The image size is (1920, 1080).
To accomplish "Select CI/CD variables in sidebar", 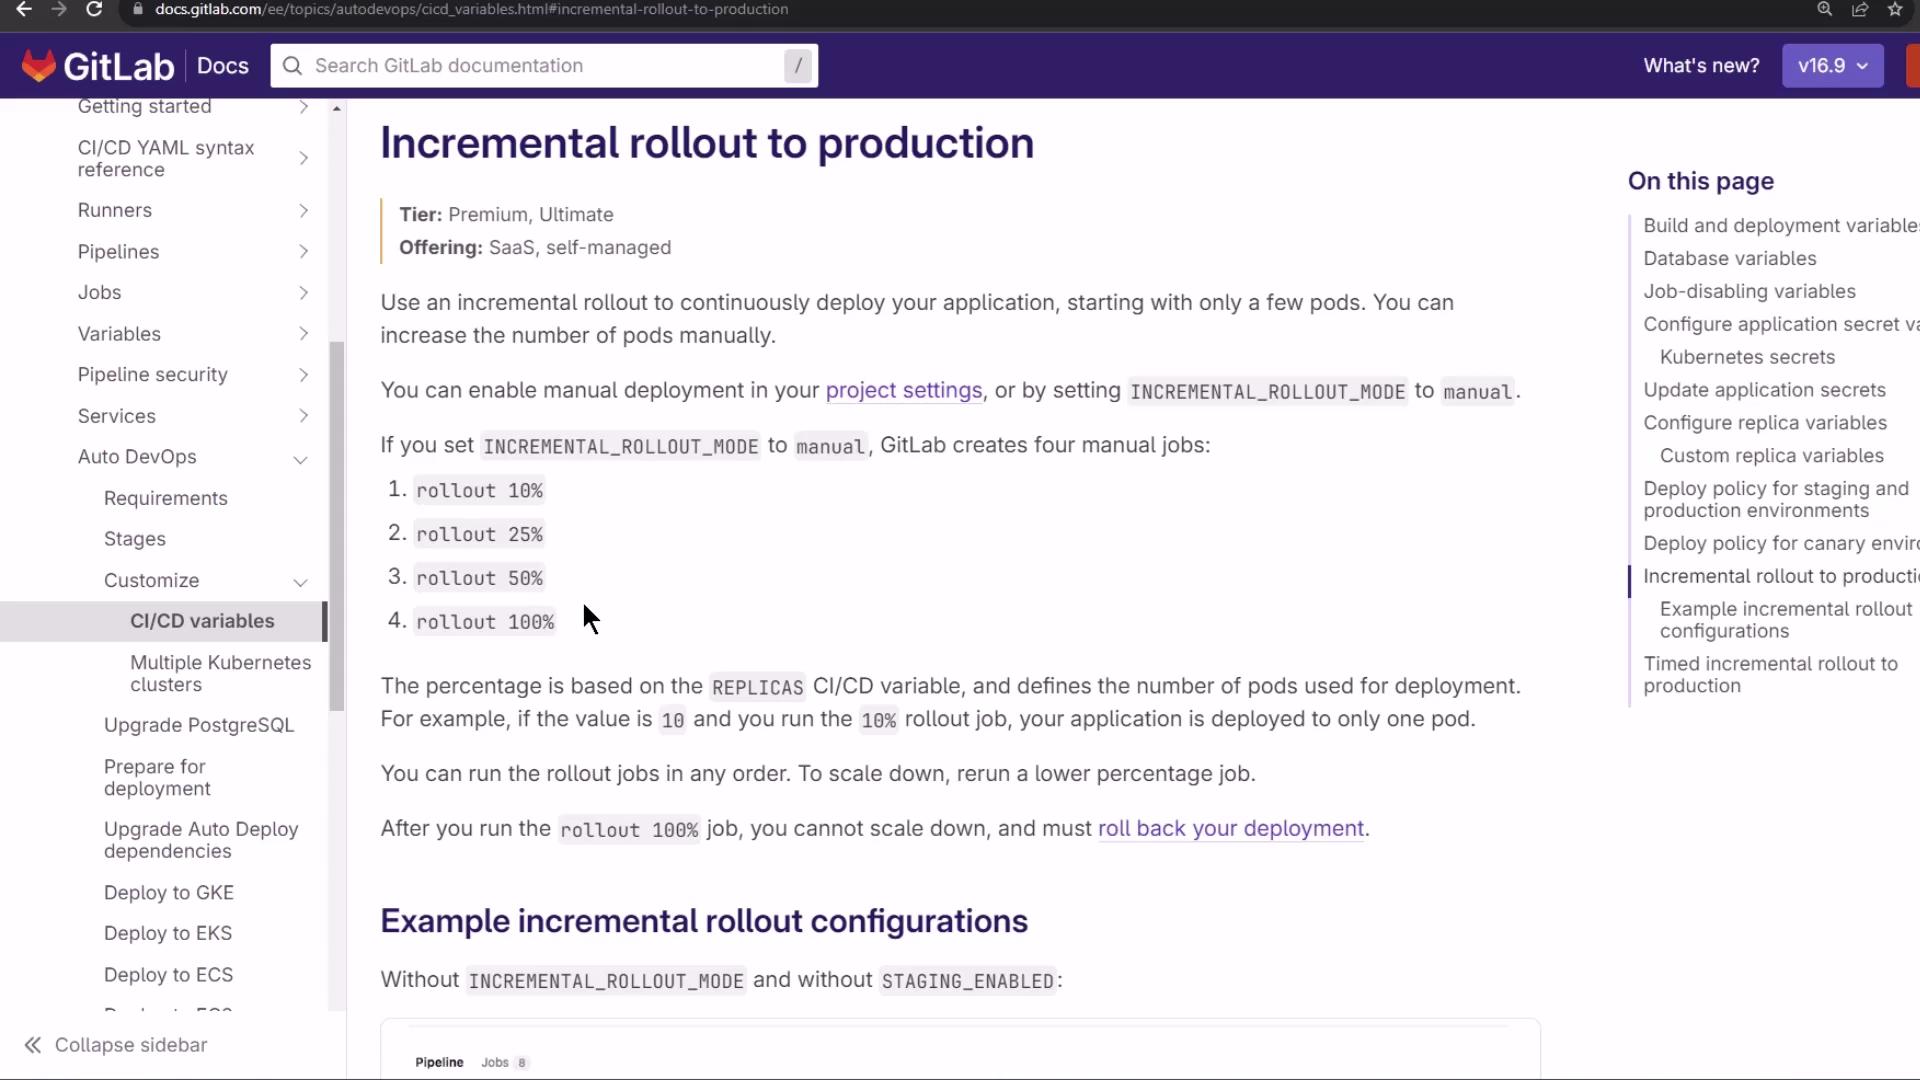I will (x=202, y=621).
